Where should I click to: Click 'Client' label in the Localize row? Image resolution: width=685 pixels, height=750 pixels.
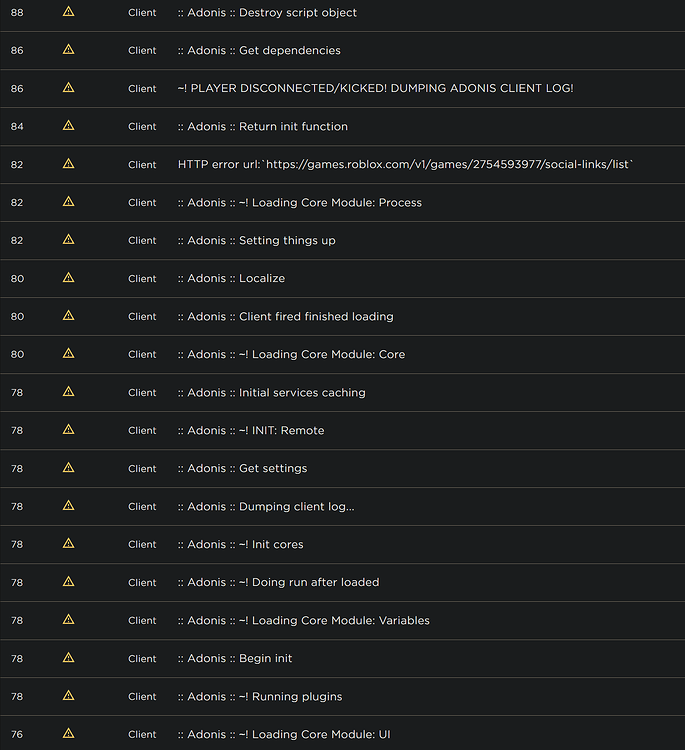pyautogui.click(x=142, y=278)
